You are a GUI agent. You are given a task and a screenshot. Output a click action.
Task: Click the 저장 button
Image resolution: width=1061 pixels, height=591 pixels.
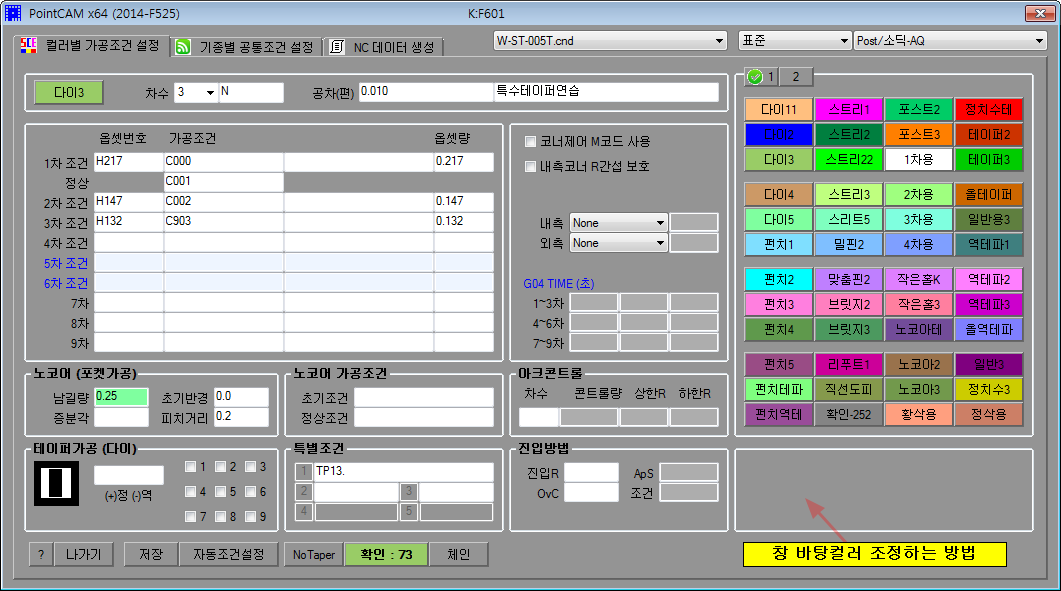tap(151, 554)
